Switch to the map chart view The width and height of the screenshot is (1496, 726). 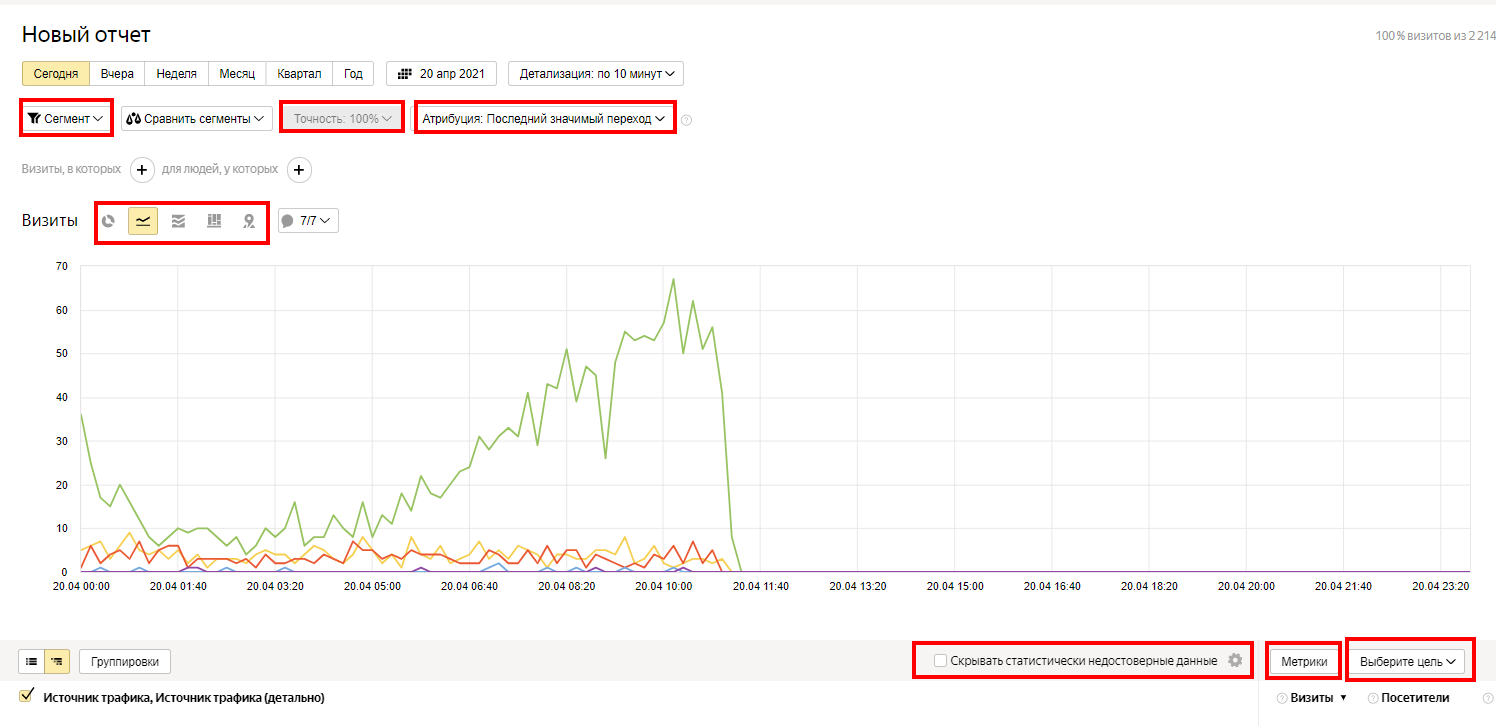(249, 221)
